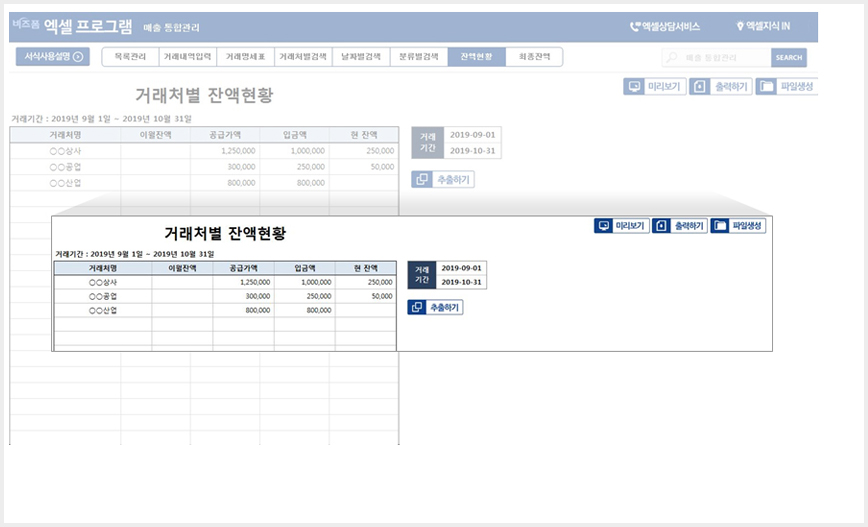
Task: Click the faded 추출하기 button in the background sheet
Action: tap(443, 179)
